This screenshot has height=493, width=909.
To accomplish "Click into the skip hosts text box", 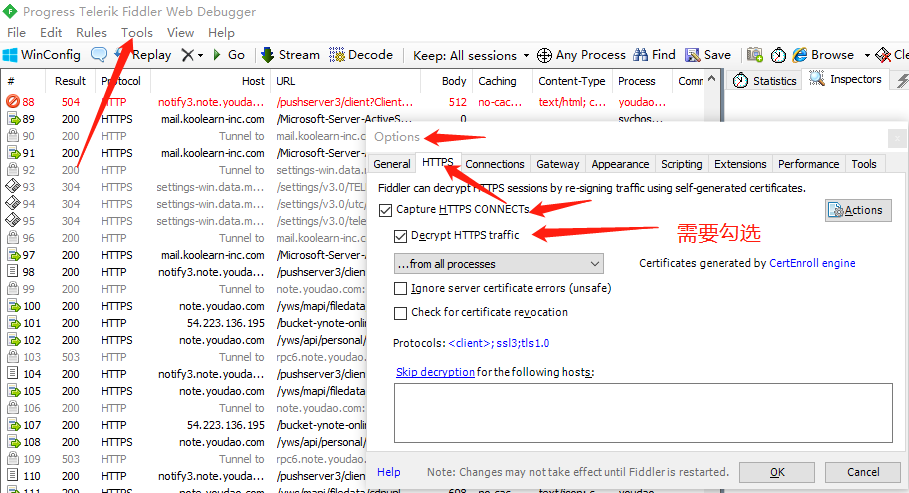I will [x=643, y=413].
